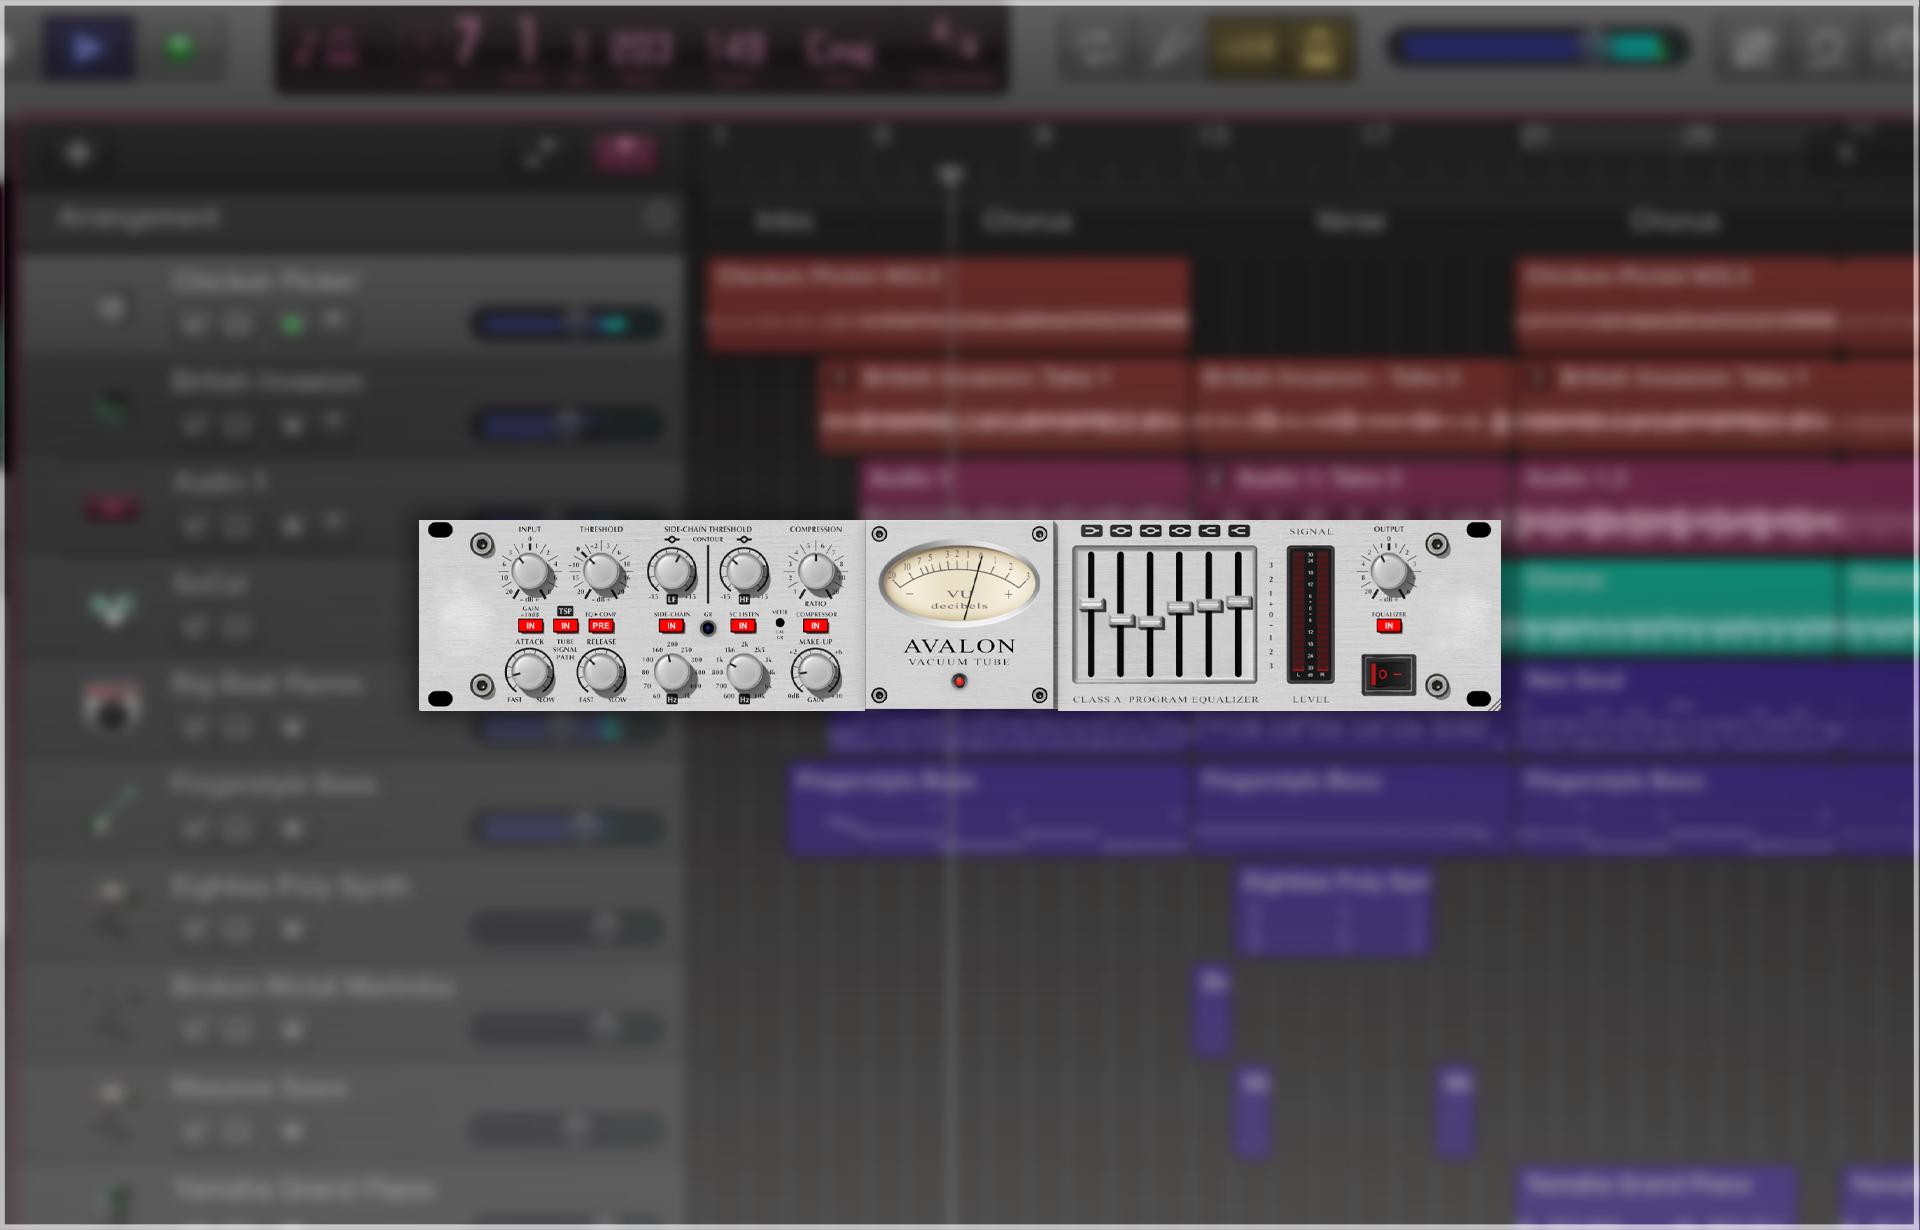Click the high side-chain frequency Hz knob
The width and height of the screenshot is (1920, 1230).
pos(744,673)
